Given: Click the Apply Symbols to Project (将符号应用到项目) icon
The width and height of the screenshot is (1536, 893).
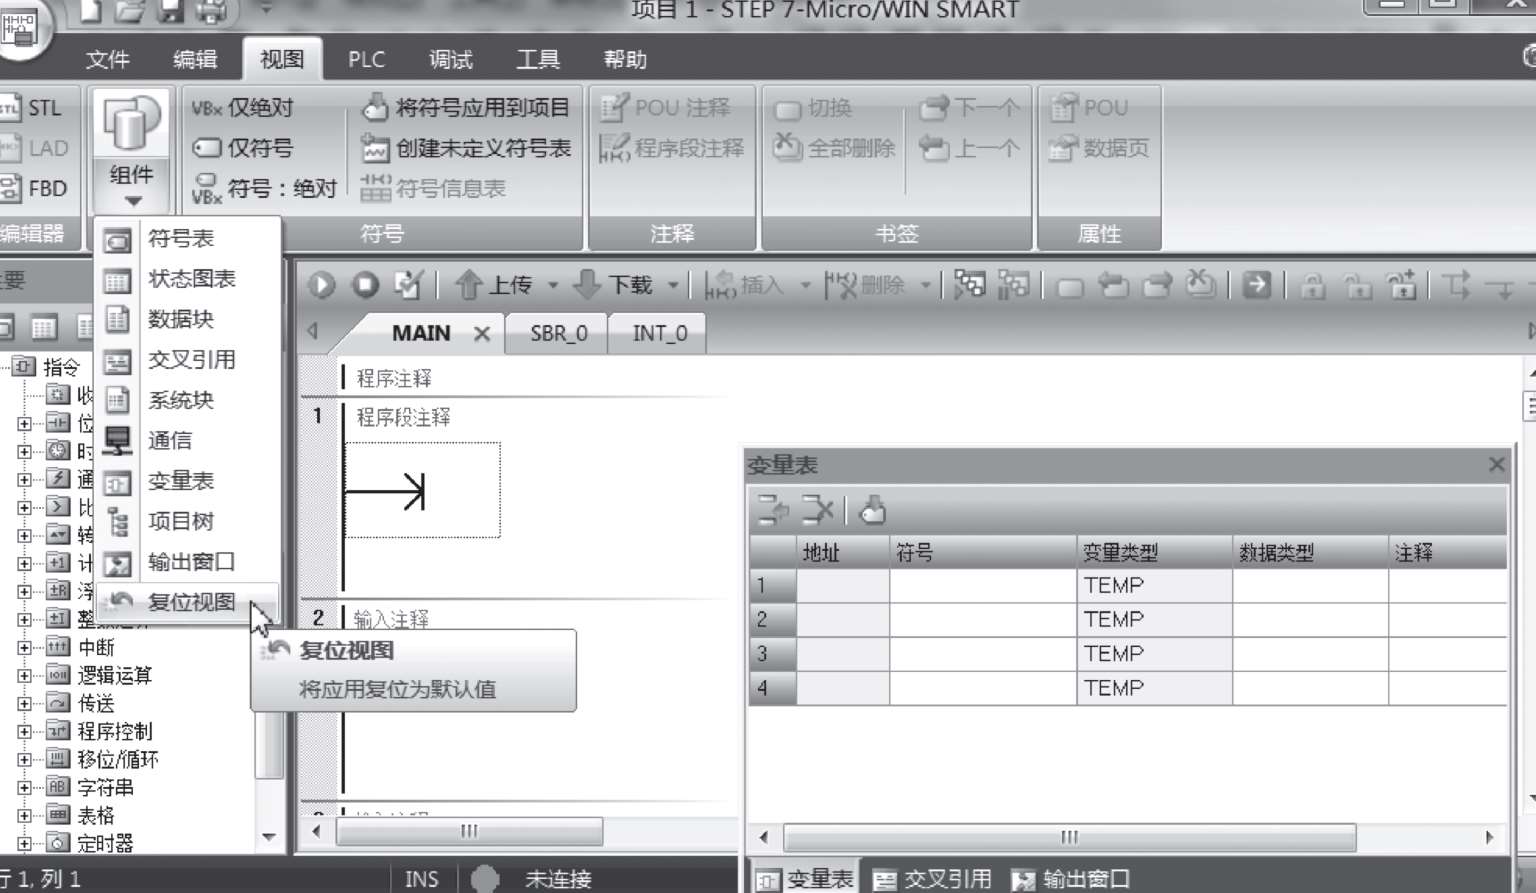Looking at the screenshot, I should point(375,107).
